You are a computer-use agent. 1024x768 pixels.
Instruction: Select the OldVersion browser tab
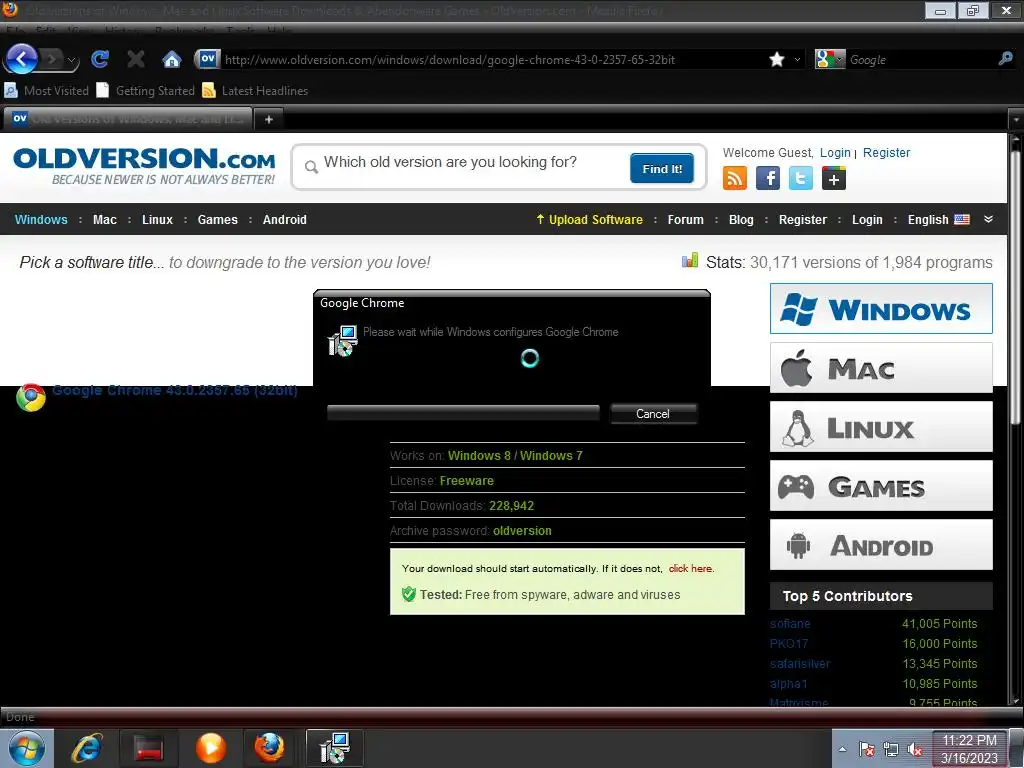[128, 119]
